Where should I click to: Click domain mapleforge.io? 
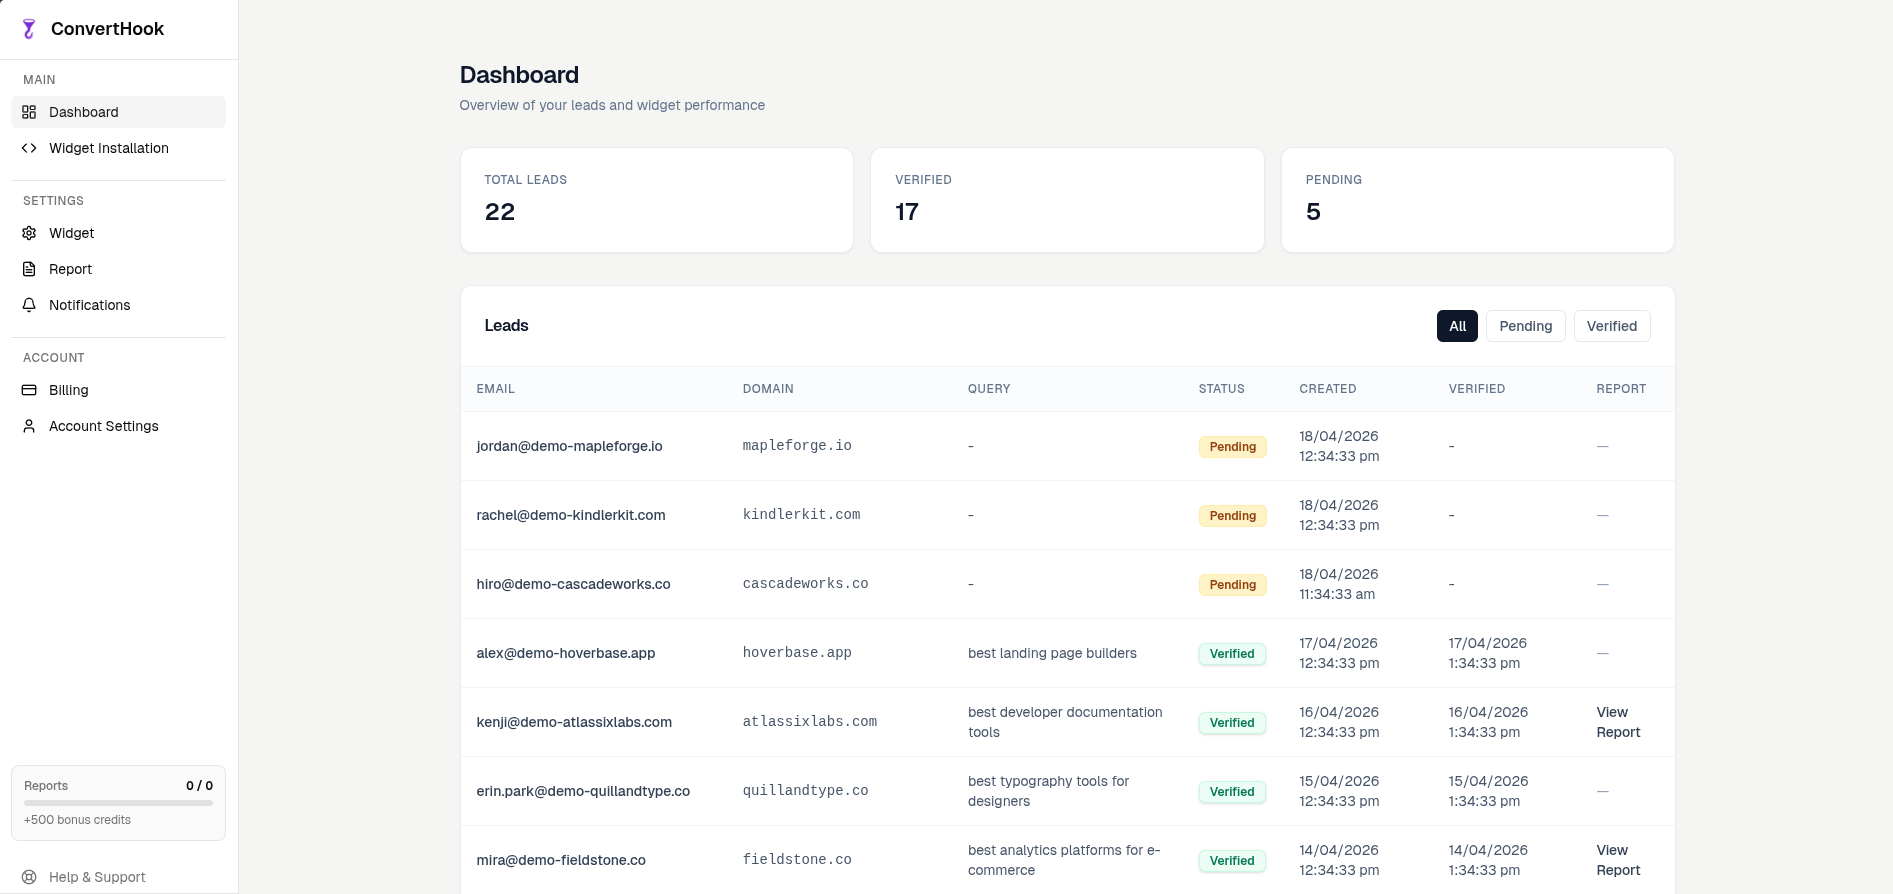(x=797, y=446)
